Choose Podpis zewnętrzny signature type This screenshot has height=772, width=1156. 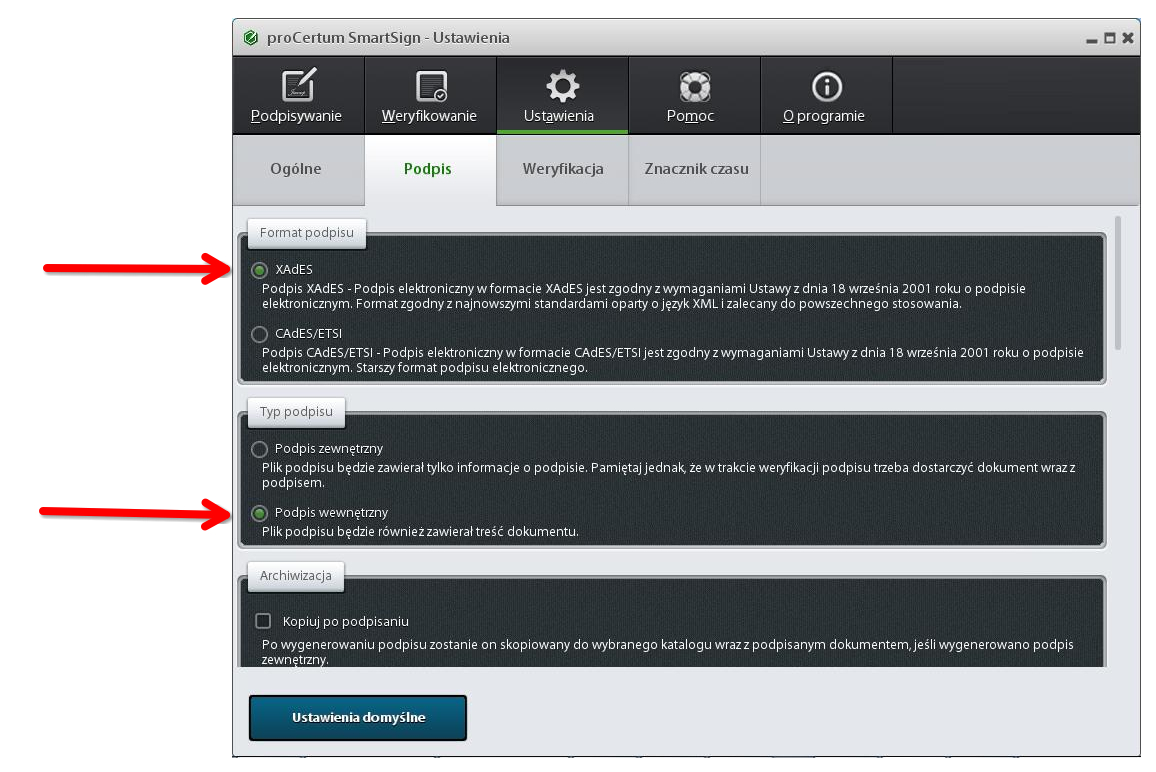[x=260, y=449]
